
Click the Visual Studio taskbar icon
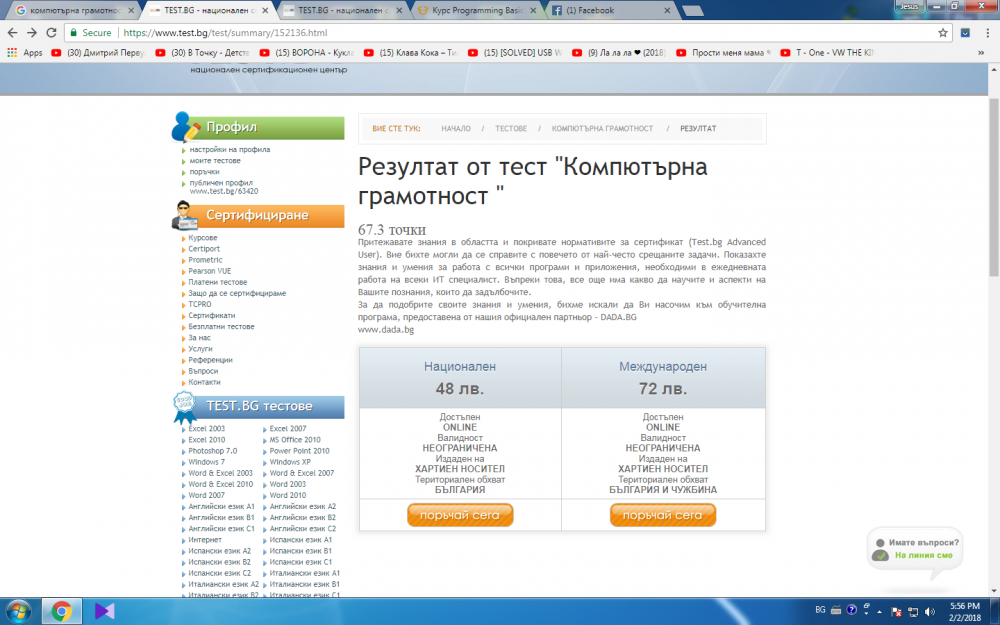tap(104, 611)
